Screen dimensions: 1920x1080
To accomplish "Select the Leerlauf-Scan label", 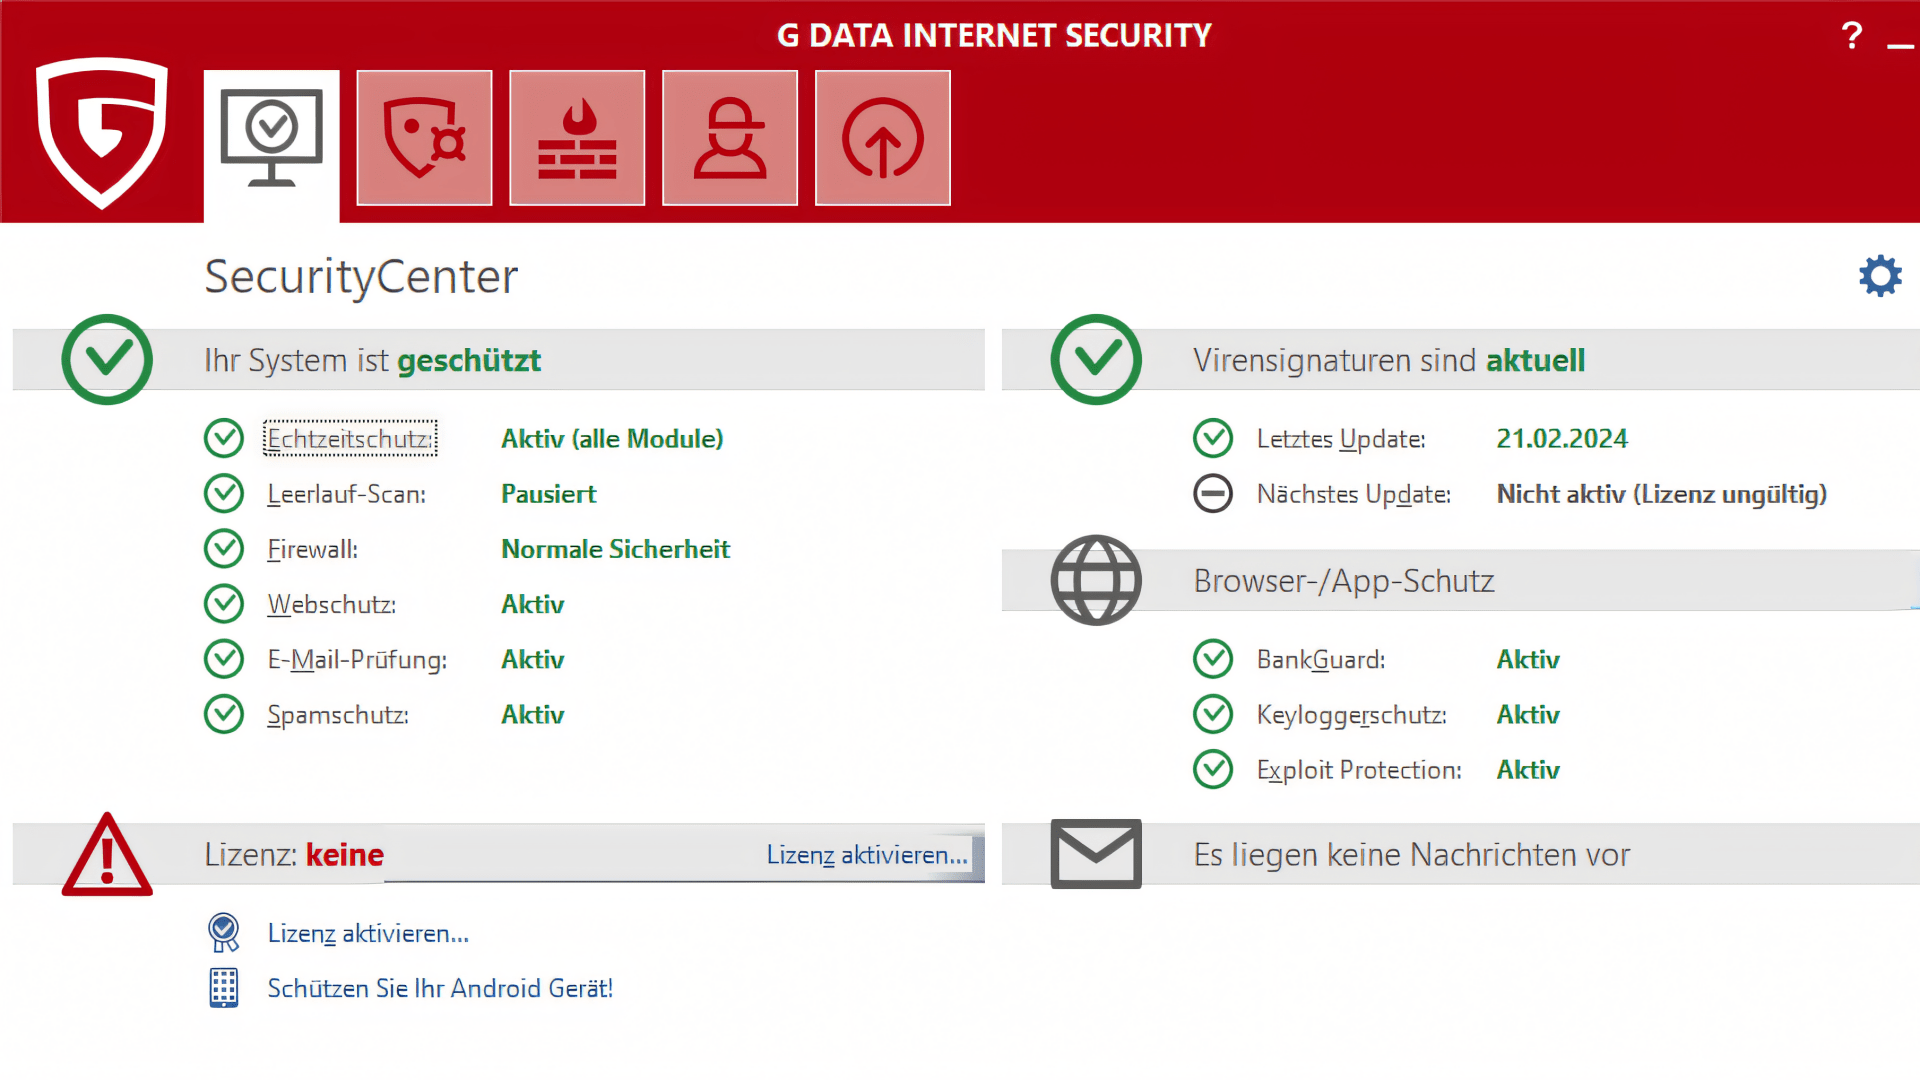I will (346, 494).
